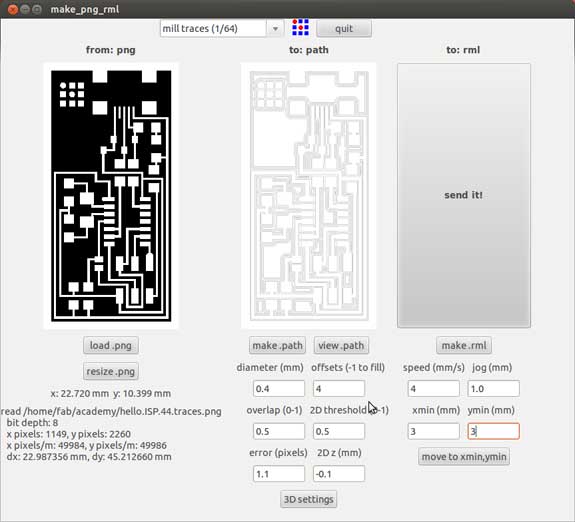Click the load .png button

111,346
